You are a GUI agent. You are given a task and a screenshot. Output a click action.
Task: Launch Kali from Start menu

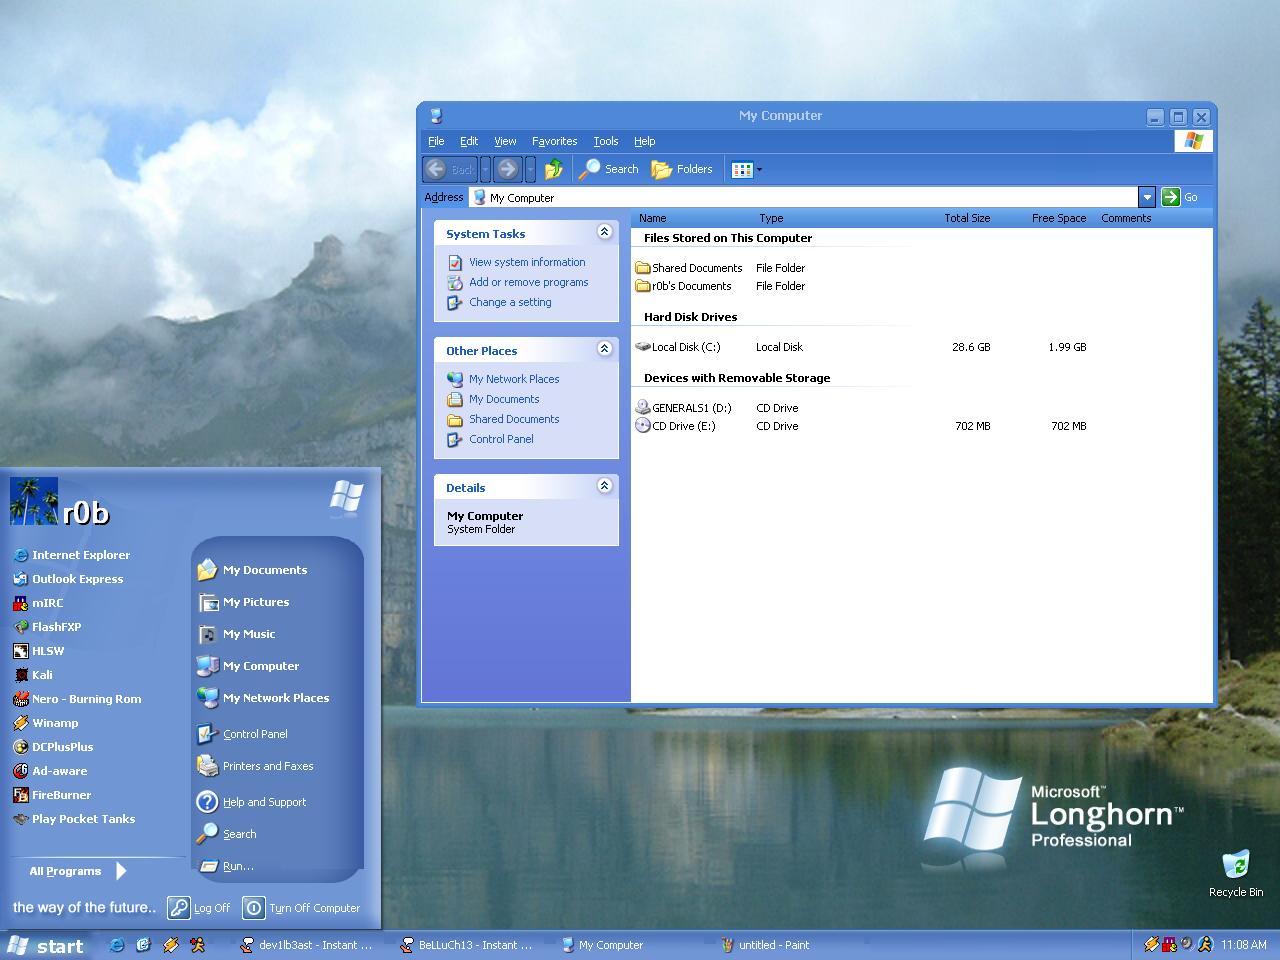(x=33, y=675)
